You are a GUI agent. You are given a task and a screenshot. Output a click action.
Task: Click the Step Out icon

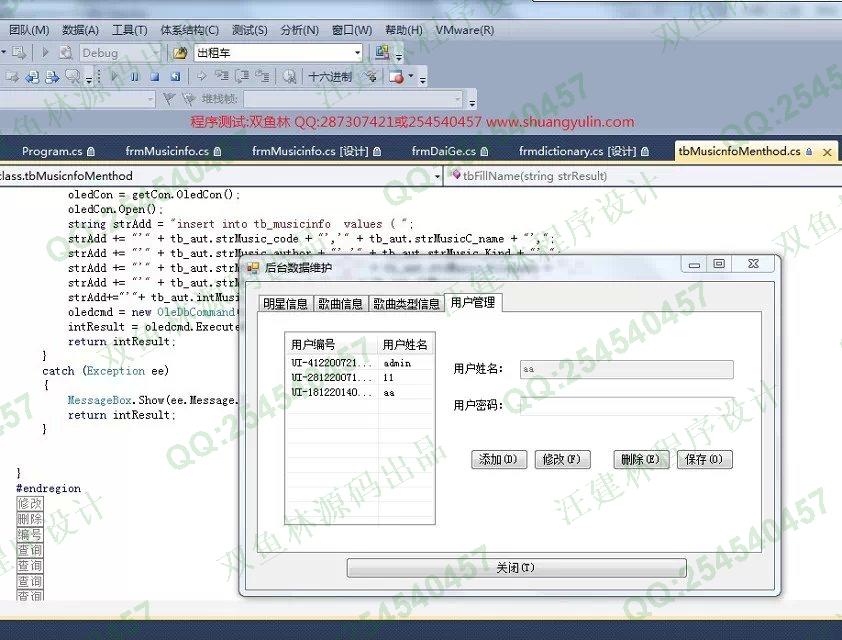262,77
